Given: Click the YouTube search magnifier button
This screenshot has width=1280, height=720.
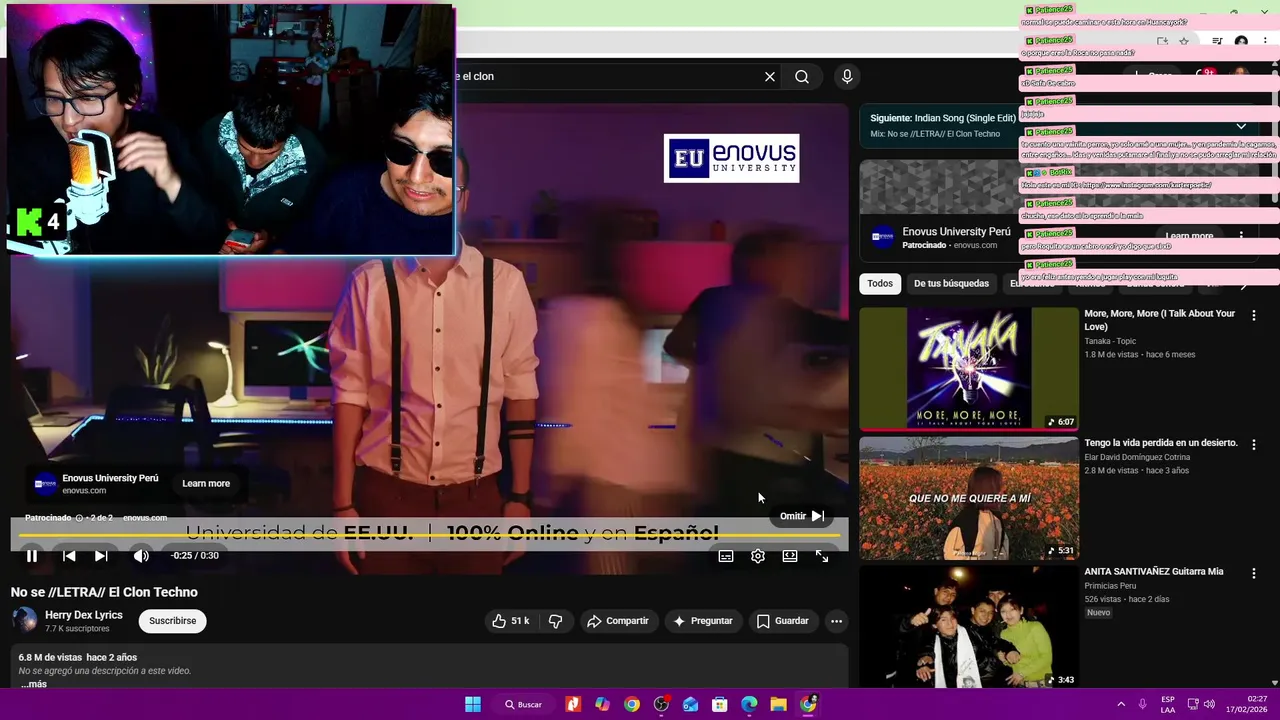Looking at the screenshot, I should pos(802,77).
